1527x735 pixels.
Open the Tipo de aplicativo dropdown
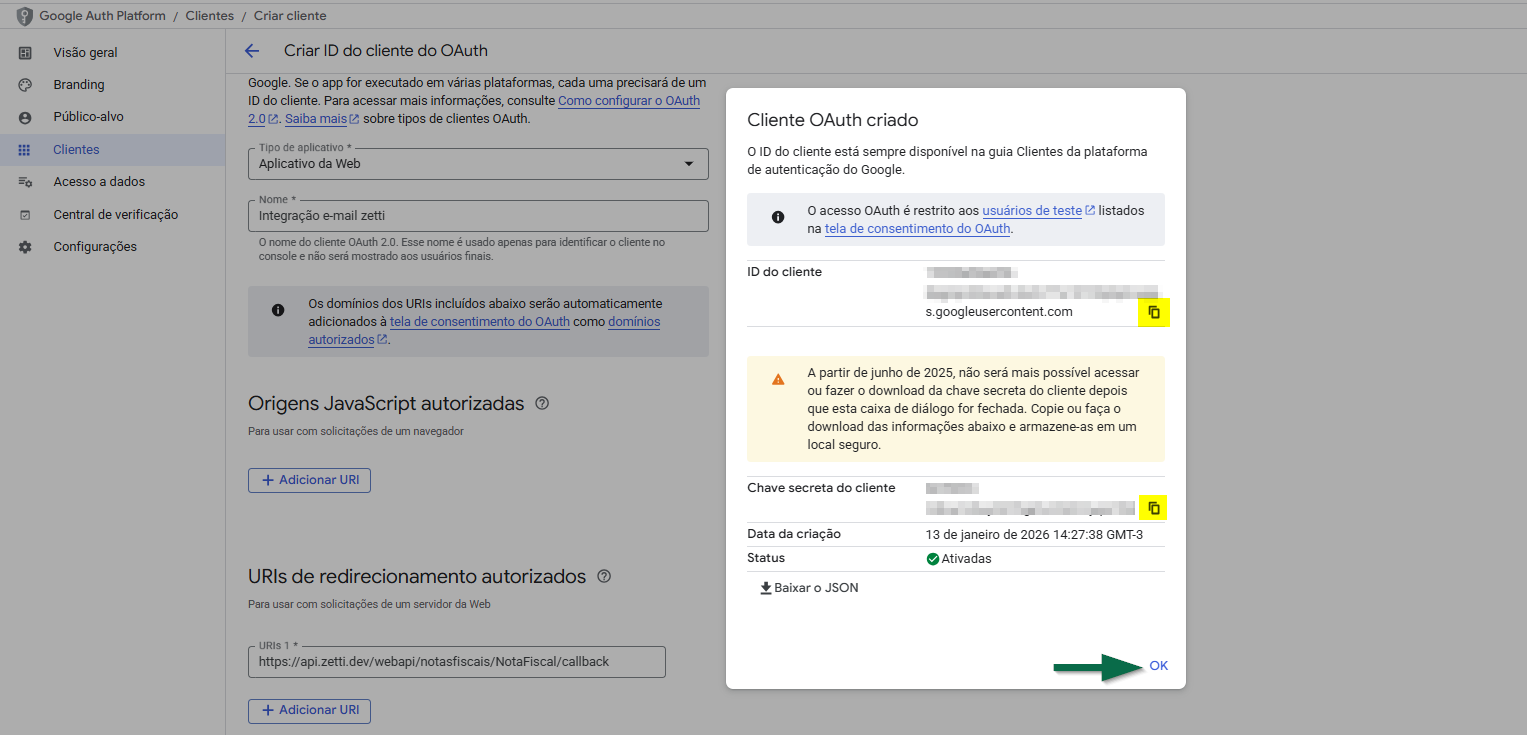tap(478, 164)
